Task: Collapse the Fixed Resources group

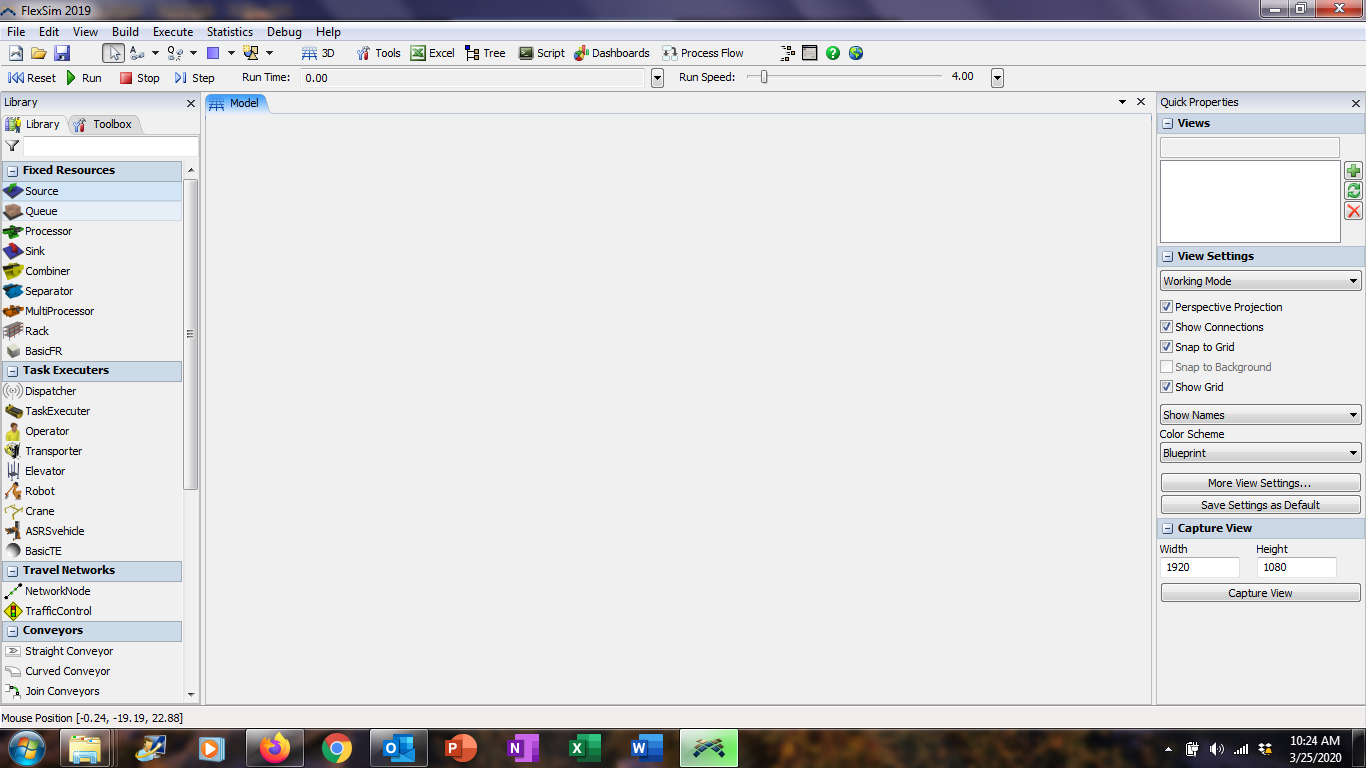Action: (12, 171)
